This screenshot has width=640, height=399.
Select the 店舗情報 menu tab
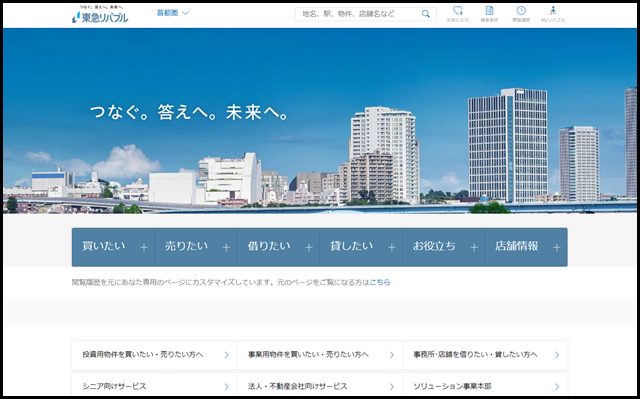(526, 247)
